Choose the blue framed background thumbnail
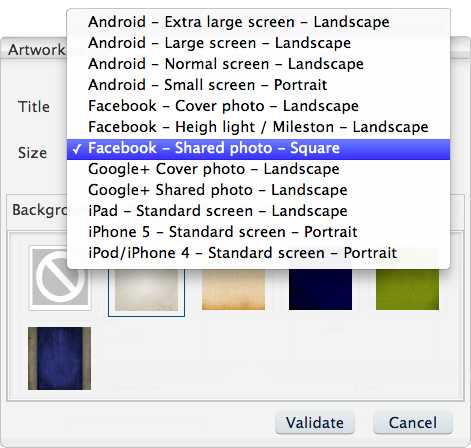This screenshot has height=448, width=471. click(x=59, y=358)
